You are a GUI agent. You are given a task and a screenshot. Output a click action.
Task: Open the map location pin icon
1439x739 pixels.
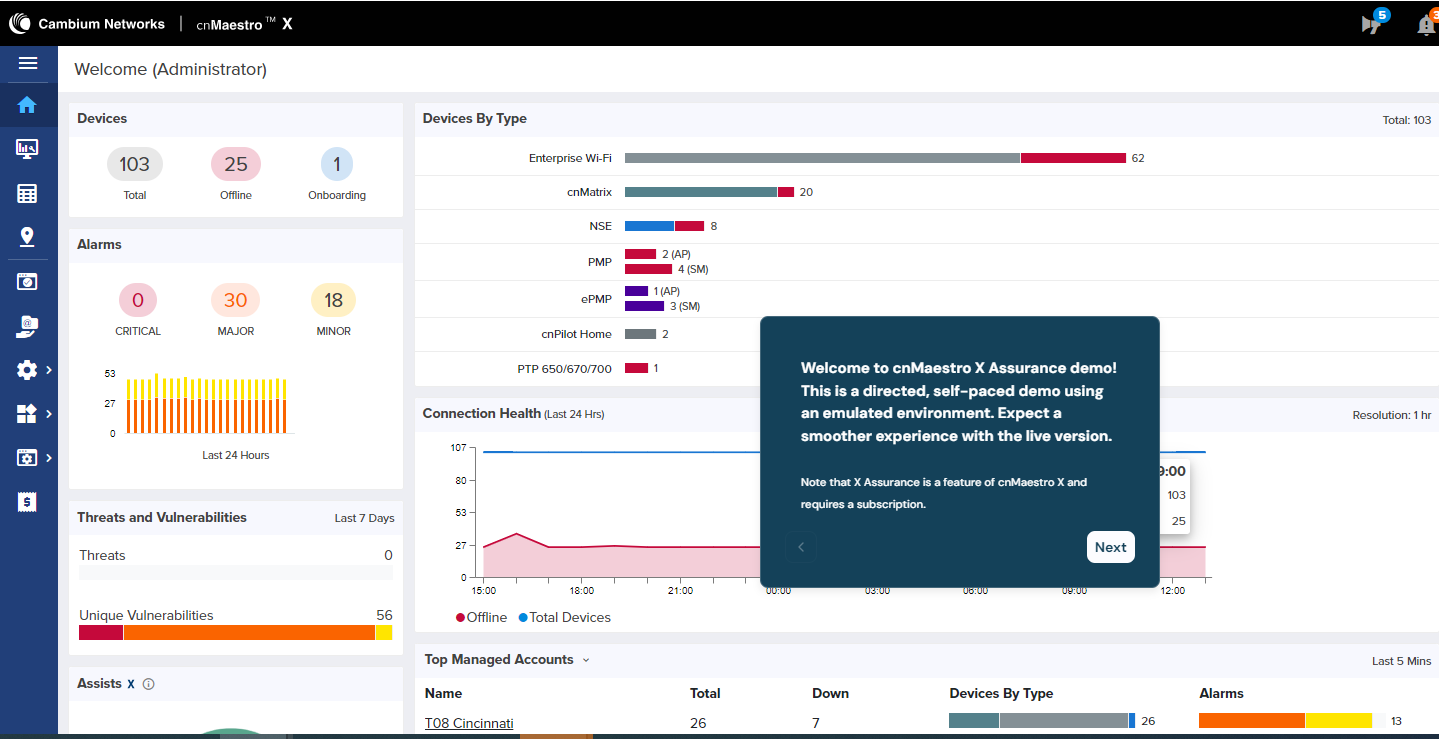(x=27, y=237)
